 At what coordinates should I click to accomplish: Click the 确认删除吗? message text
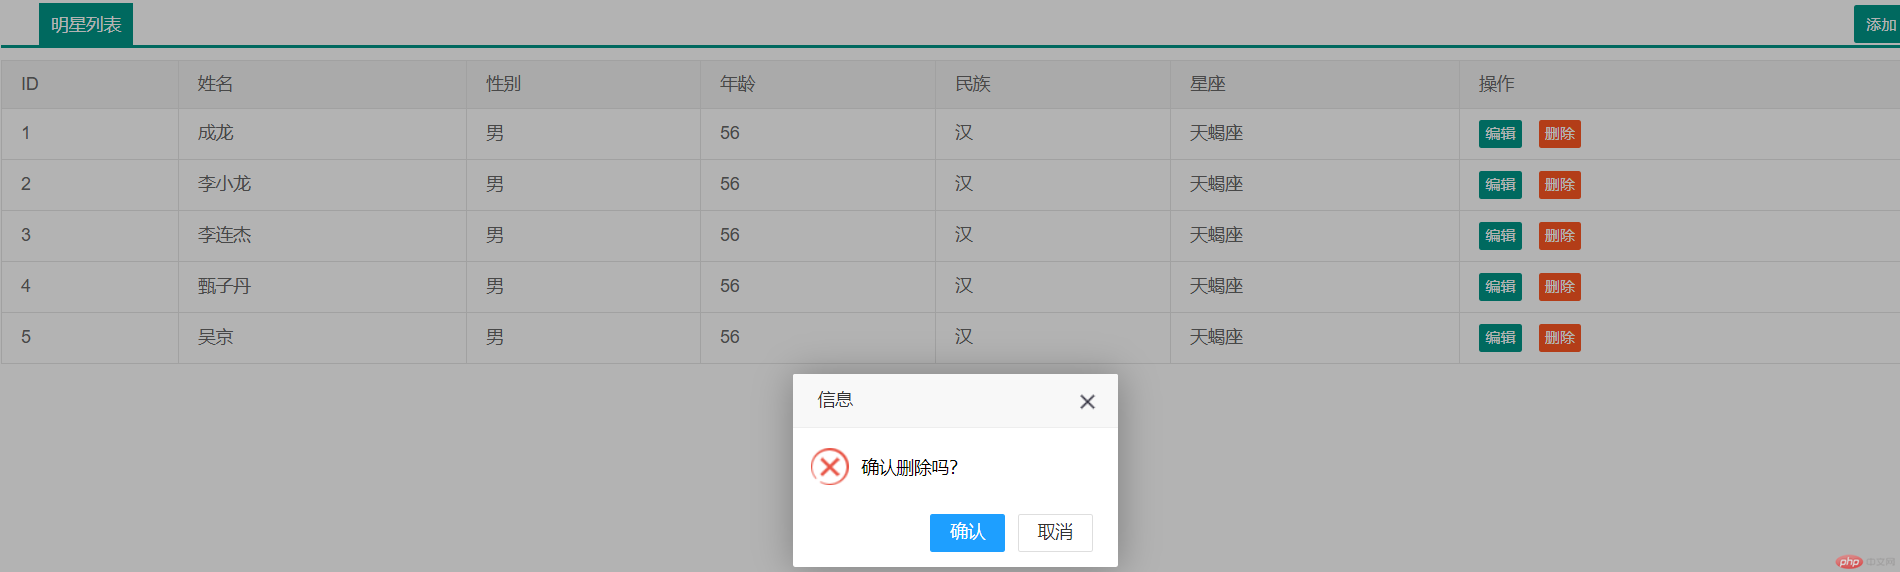(909, 467)
